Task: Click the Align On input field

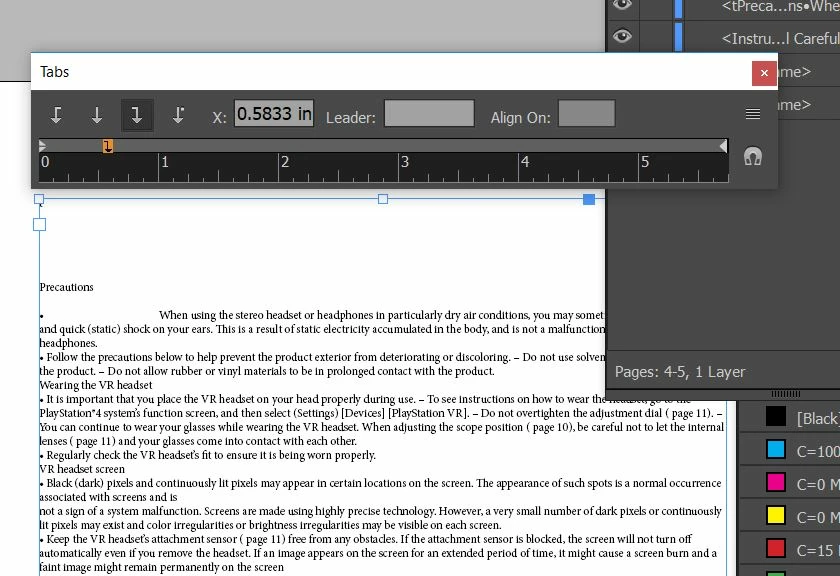Action: click(x=587, y=114)
